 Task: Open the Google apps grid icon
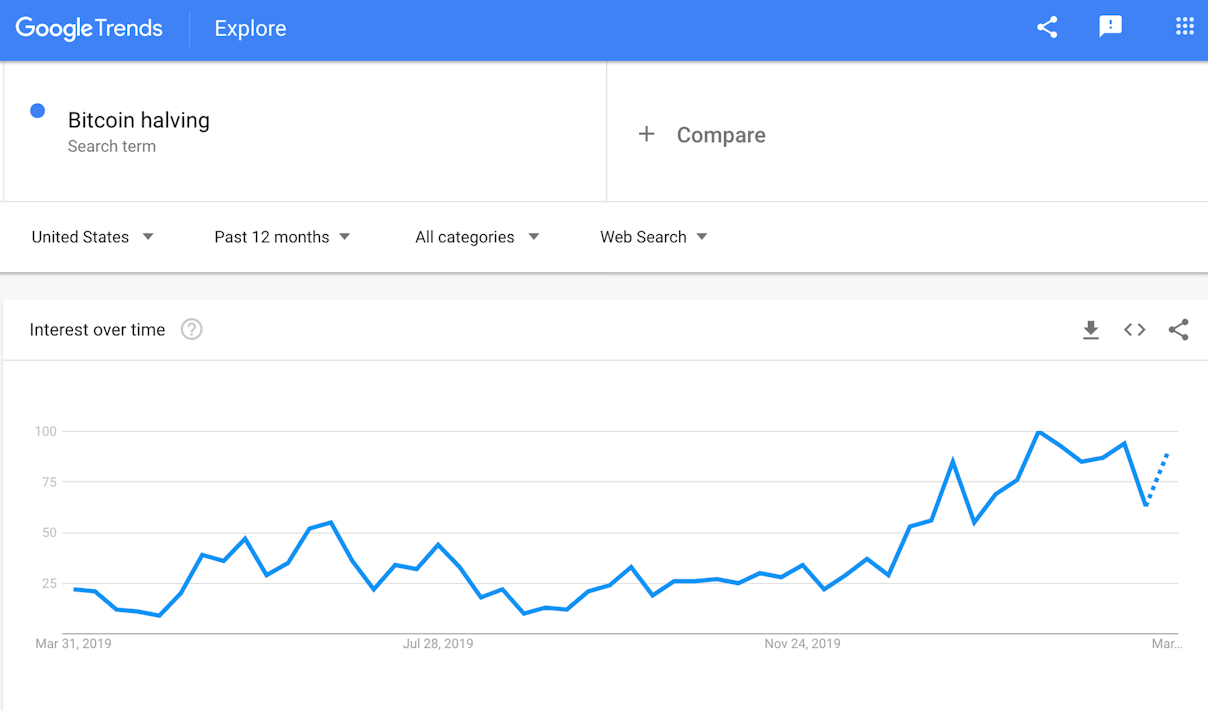click(1184, 27)
